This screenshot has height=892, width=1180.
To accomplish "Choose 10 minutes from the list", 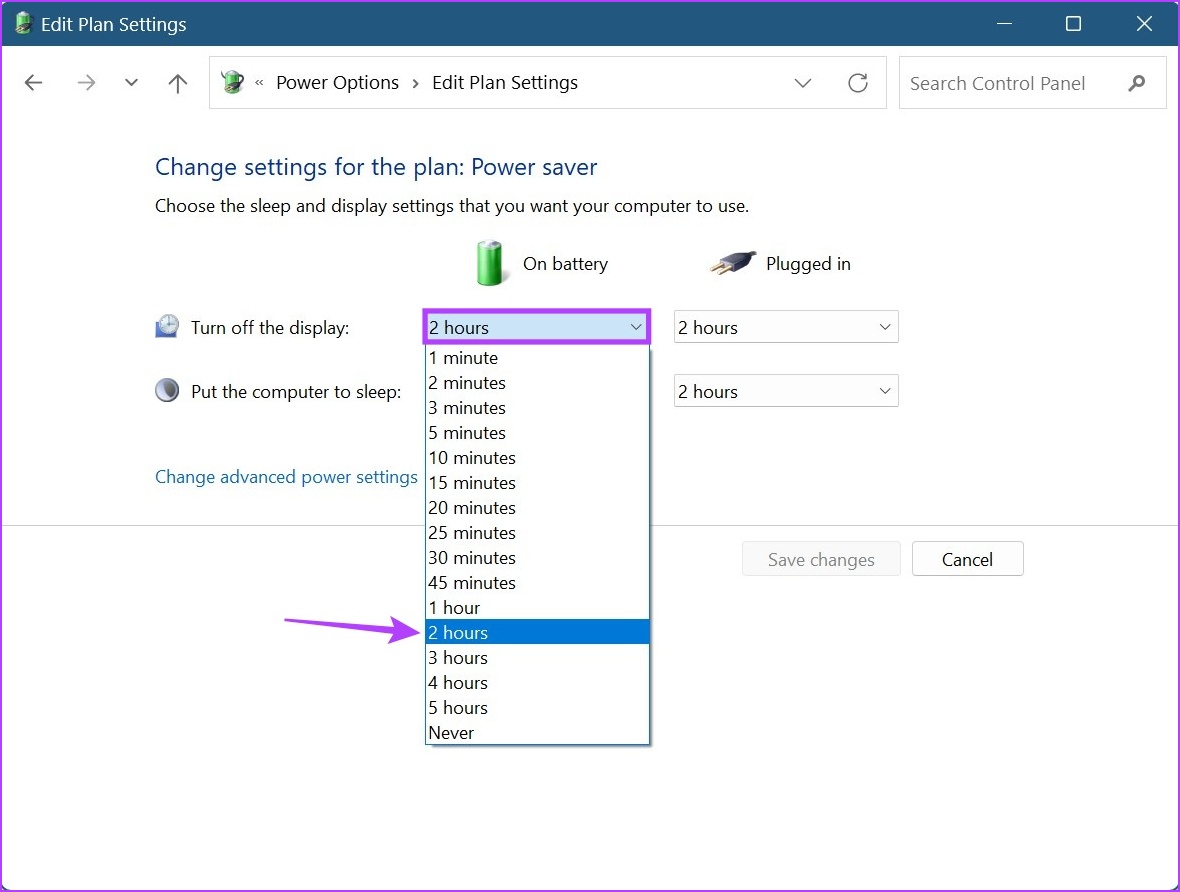I will point(537,458).
